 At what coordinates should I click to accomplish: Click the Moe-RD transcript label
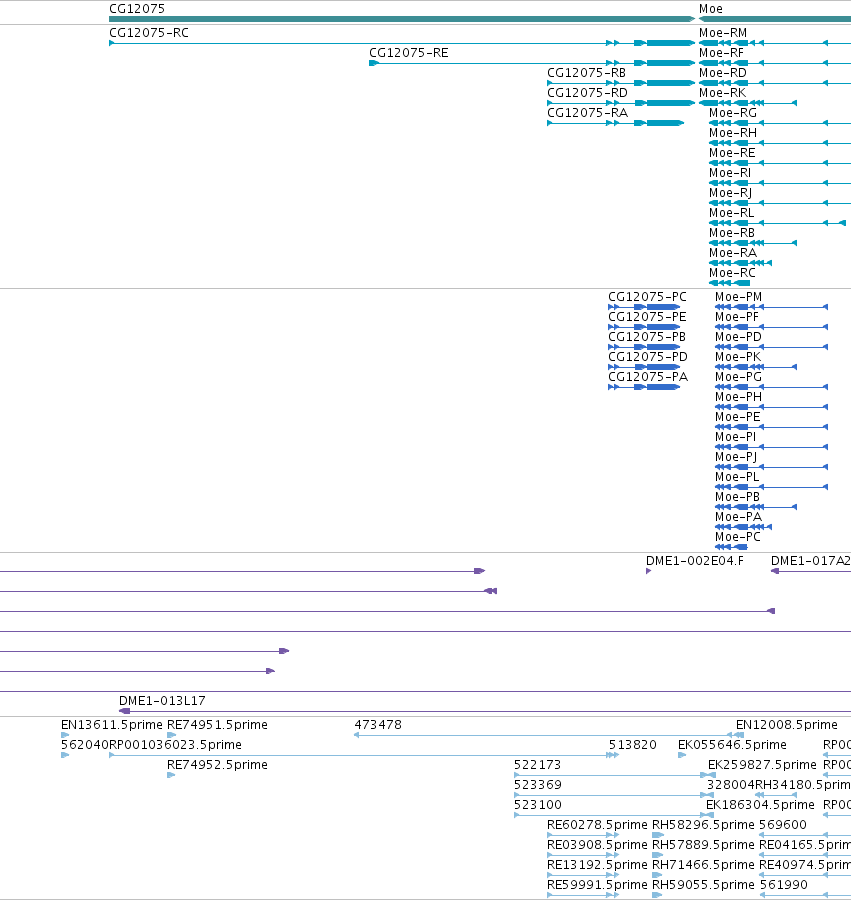(x=723, y=73)
